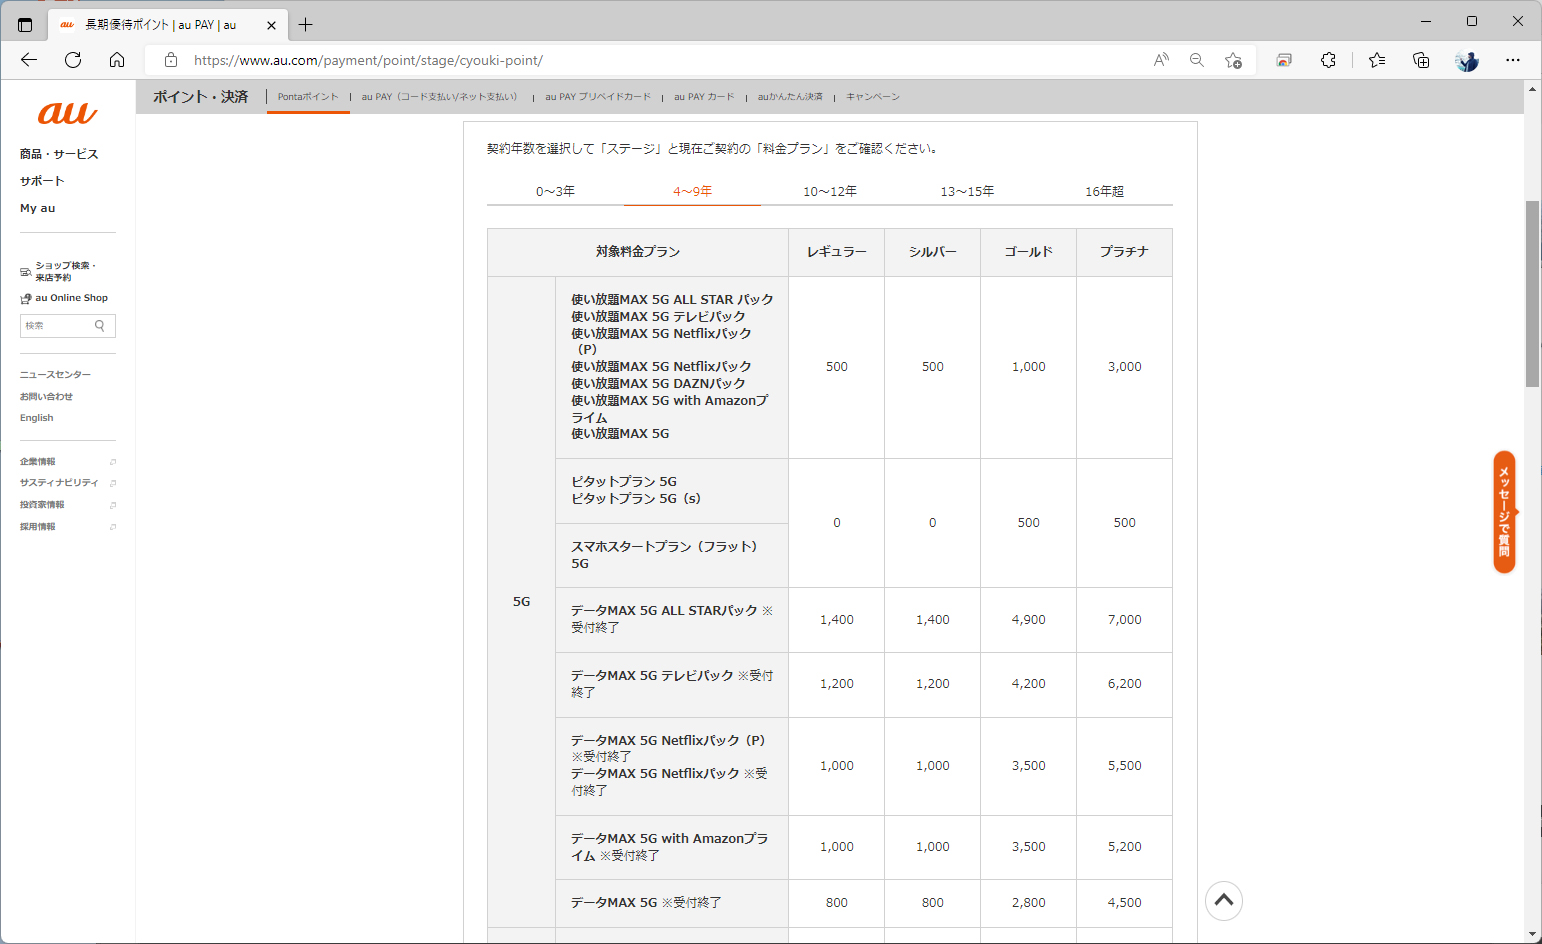This screenshot has height=944, width=1542.
Task: Click the browser back arrow
Action: pos(28,60)
